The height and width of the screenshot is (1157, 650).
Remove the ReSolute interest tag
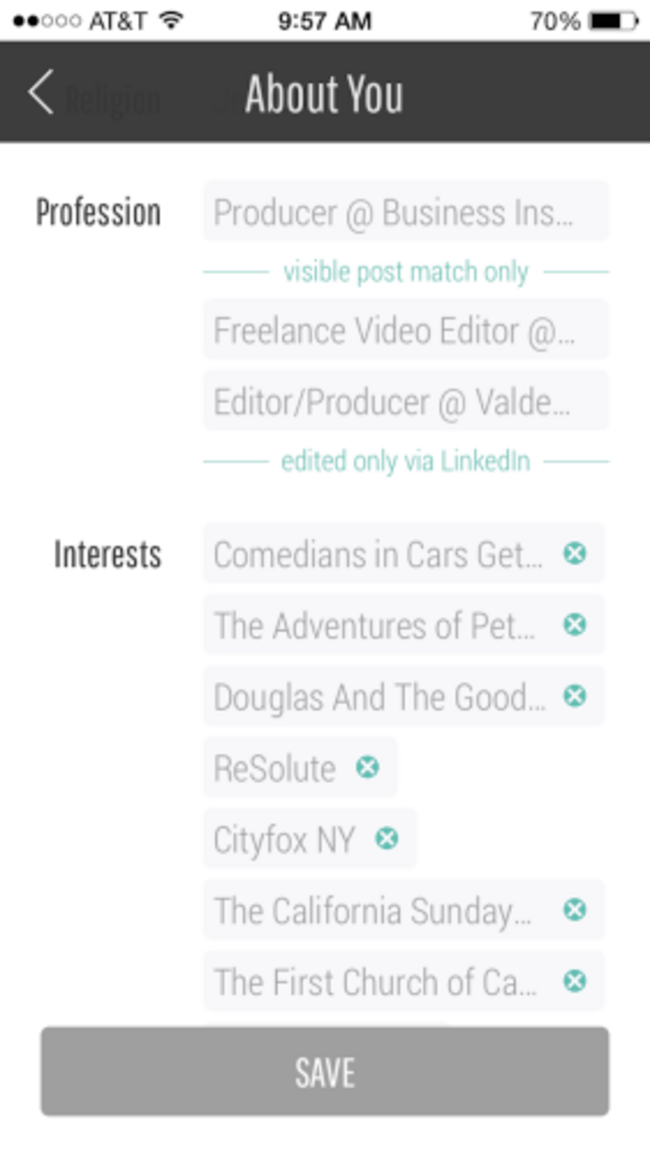[367, 767]
